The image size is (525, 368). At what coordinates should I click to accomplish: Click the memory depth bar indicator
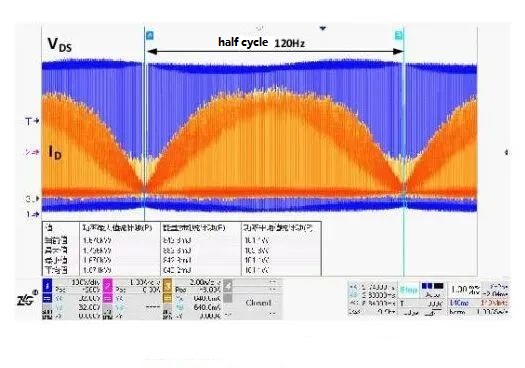click(432, 286)
